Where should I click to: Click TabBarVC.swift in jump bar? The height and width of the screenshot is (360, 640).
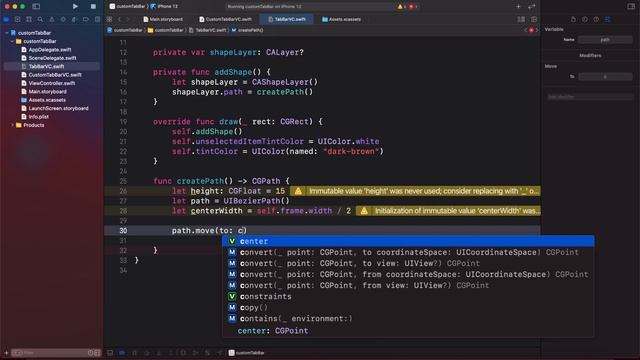[208, 30]
